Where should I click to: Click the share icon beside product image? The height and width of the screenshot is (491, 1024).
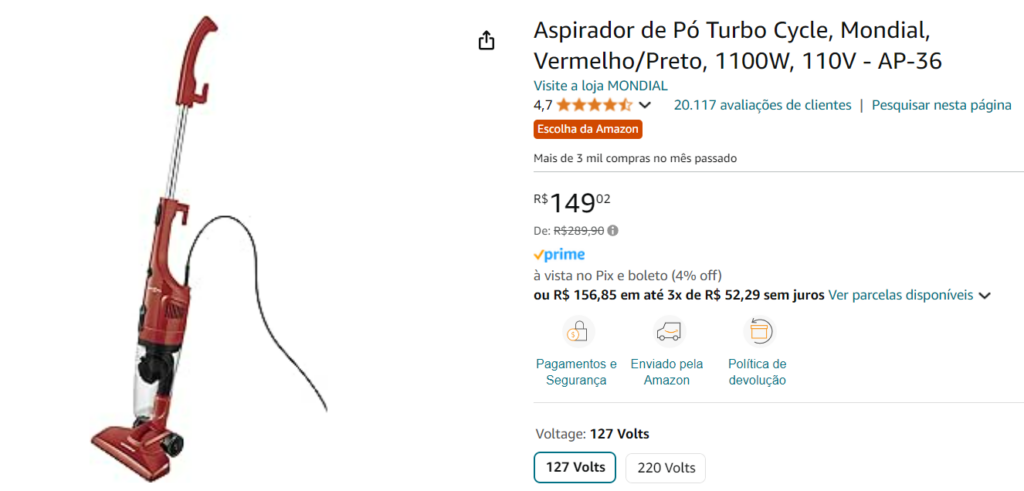tap(486, 41)
